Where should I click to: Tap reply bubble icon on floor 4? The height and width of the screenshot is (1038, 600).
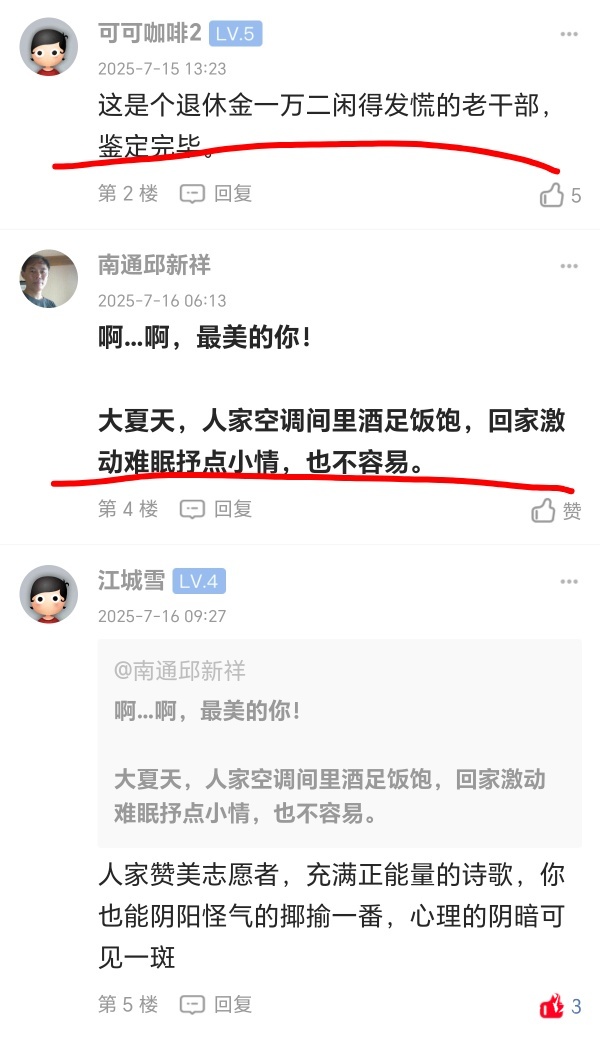[x=192, y=509]
